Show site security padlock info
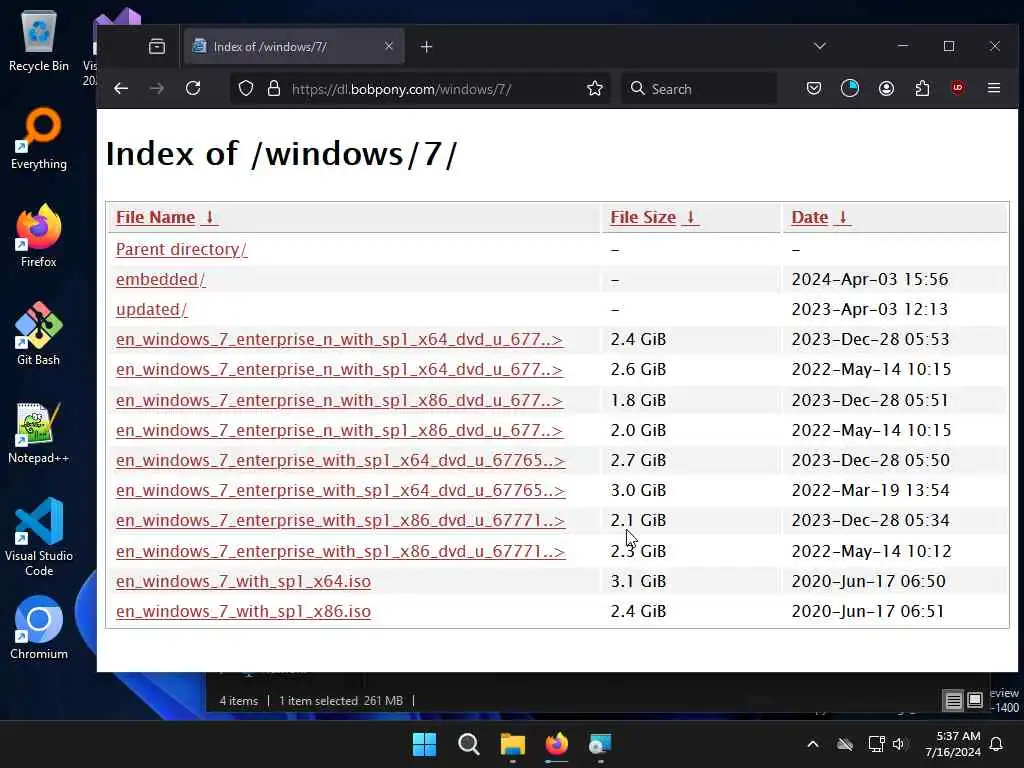The image size is (1024, 768). 274,88
